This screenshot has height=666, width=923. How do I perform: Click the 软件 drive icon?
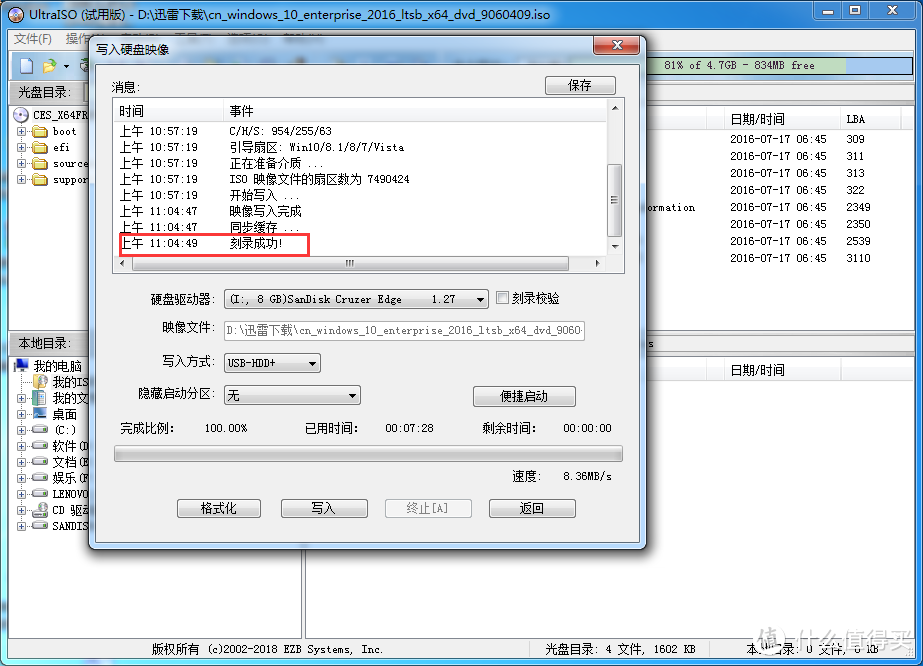point(40,446)
